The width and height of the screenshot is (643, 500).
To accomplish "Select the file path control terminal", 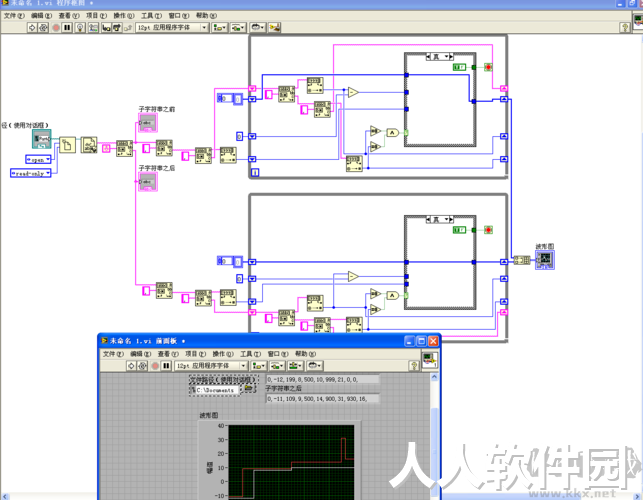I will pos(42,139).
